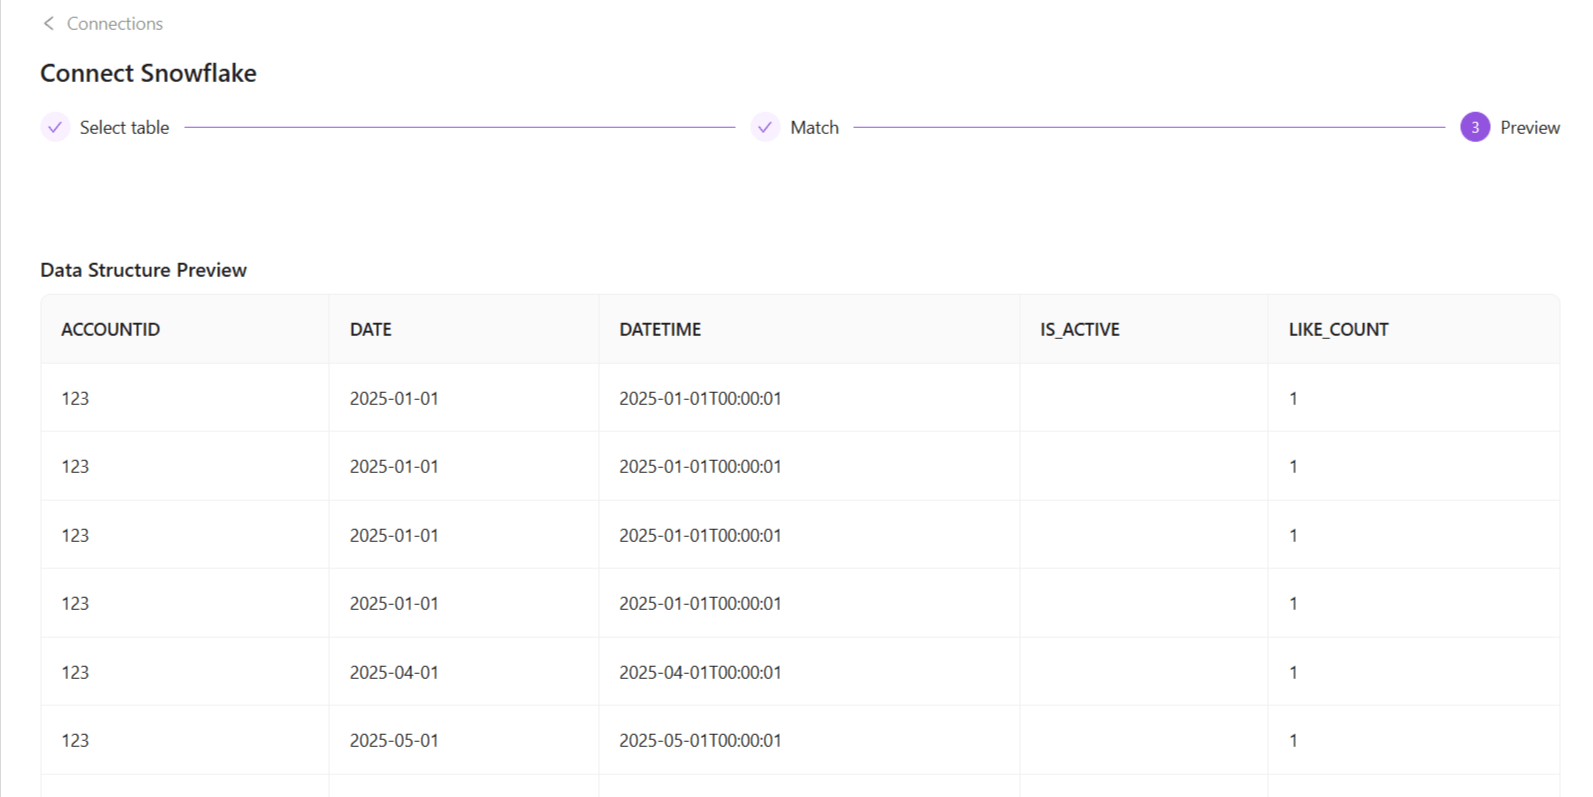Click LIKE_COUNT value in the 2025-05-01 row
Image resolution: width=1593 pixels, height=797 pixels.
1293,740
